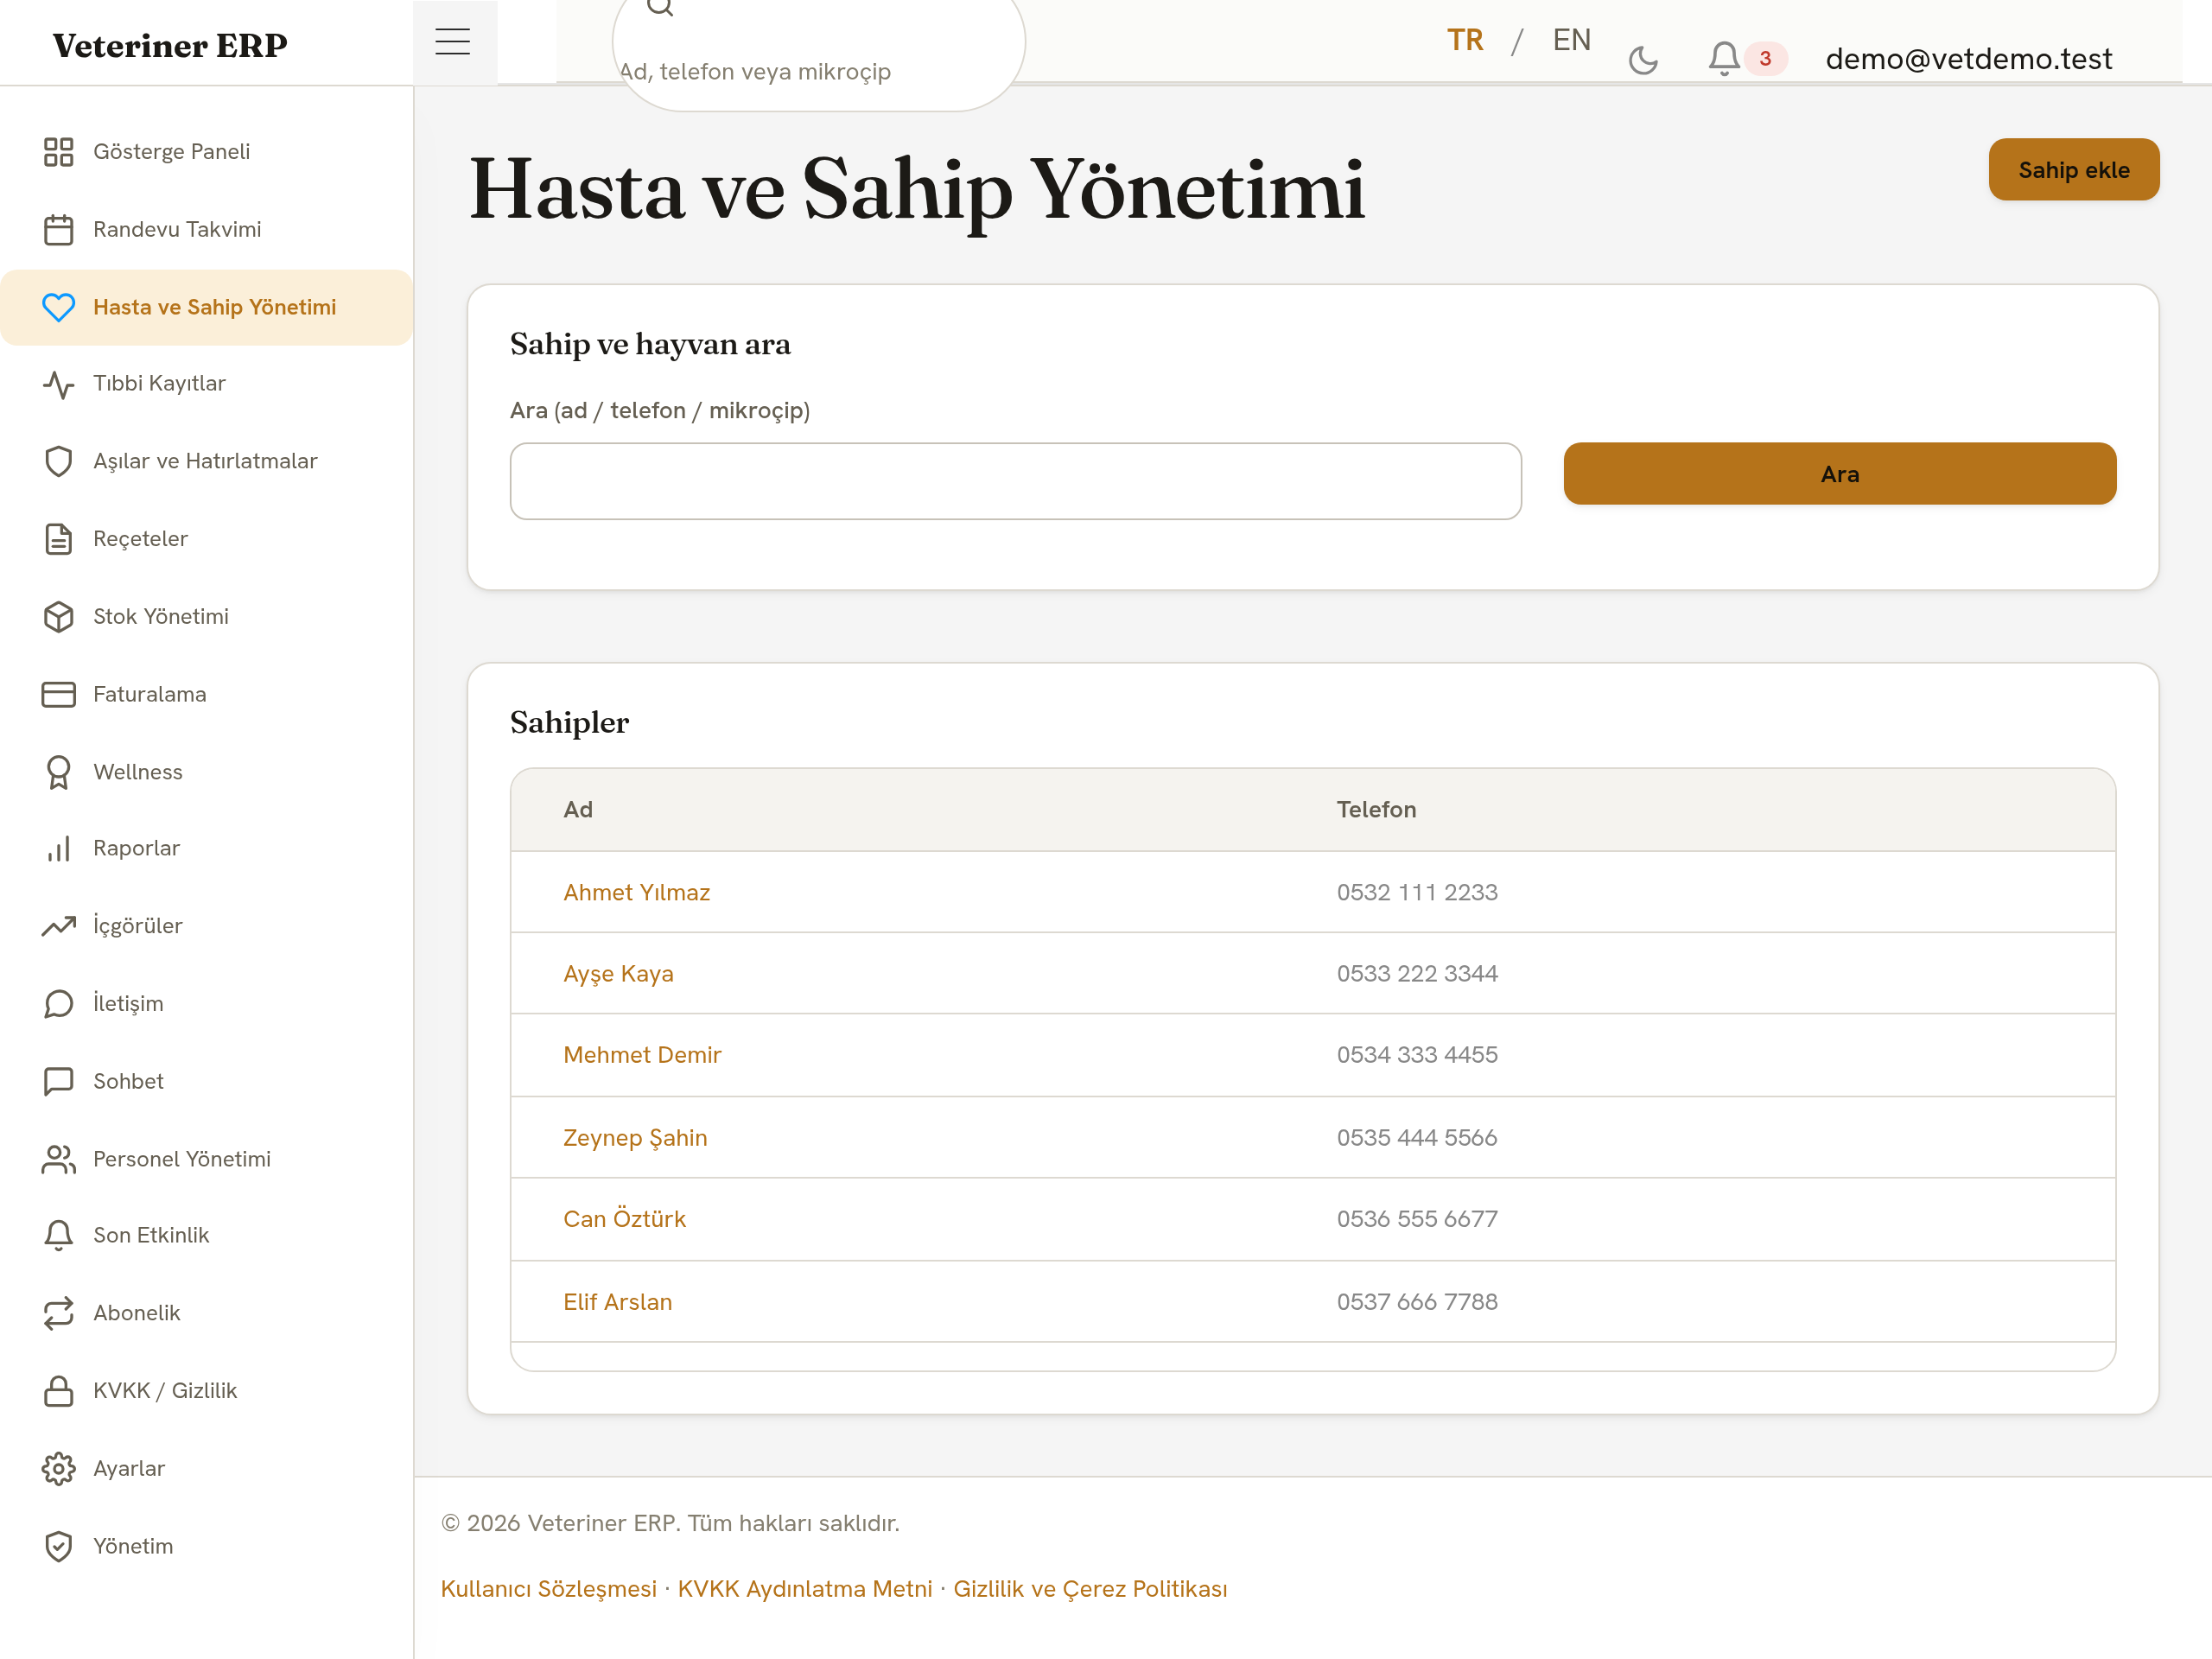Toggle dark mode with the moon icon
Image resolution: width=2212 pixels, height=1659 pixels.
pos(1643,60)
